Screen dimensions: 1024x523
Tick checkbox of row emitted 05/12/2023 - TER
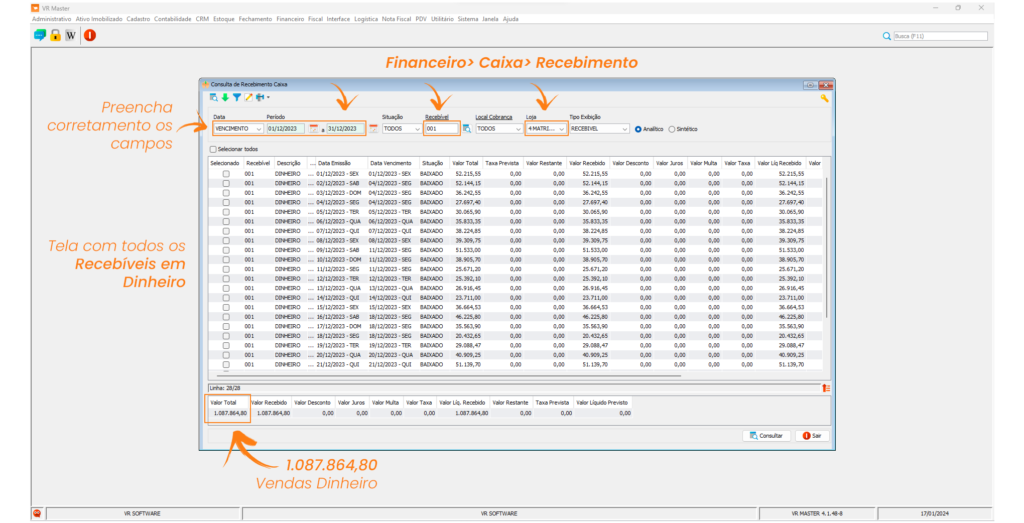point(226,212)
